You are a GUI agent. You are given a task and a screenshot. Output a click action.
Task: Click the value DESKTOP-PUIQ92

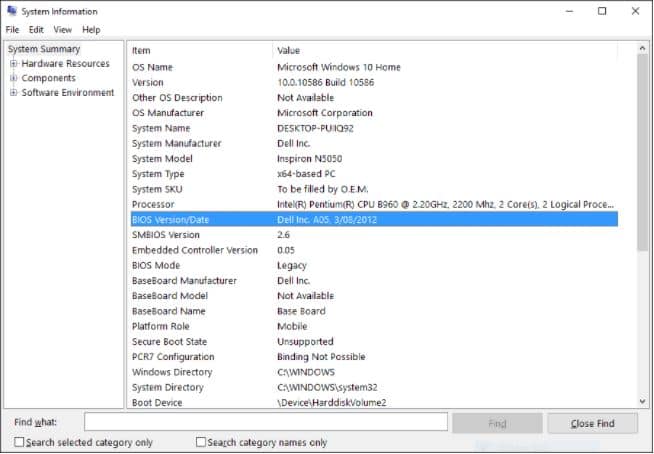click(315, 128)
